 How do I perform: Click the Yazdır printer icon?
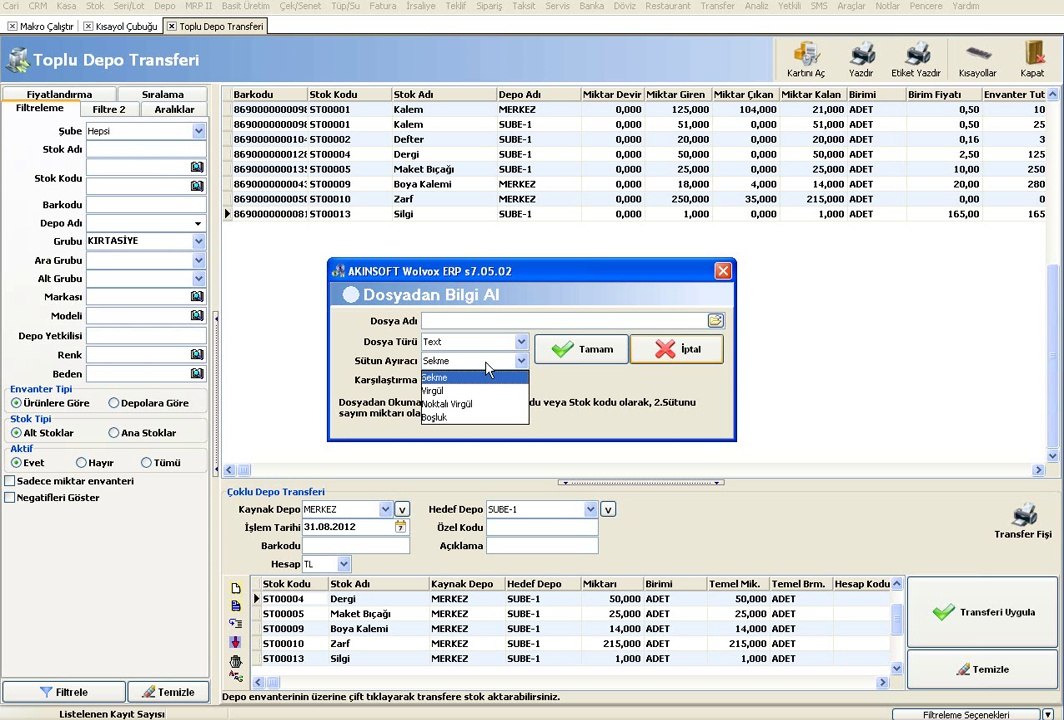point(861,60)
